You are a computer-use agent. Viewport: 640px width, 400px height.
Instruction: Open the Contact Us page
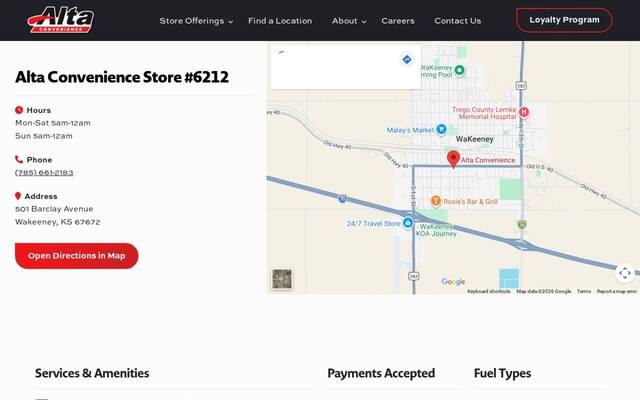pos(458,21)
